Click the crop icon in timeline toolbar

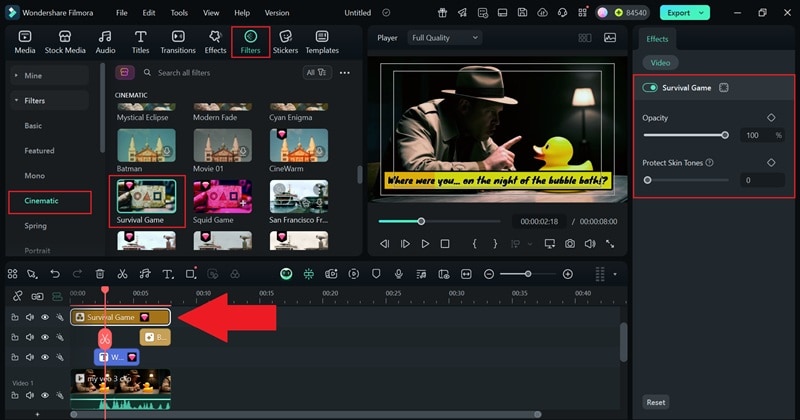pyautogui.click(x=190, y=274)
